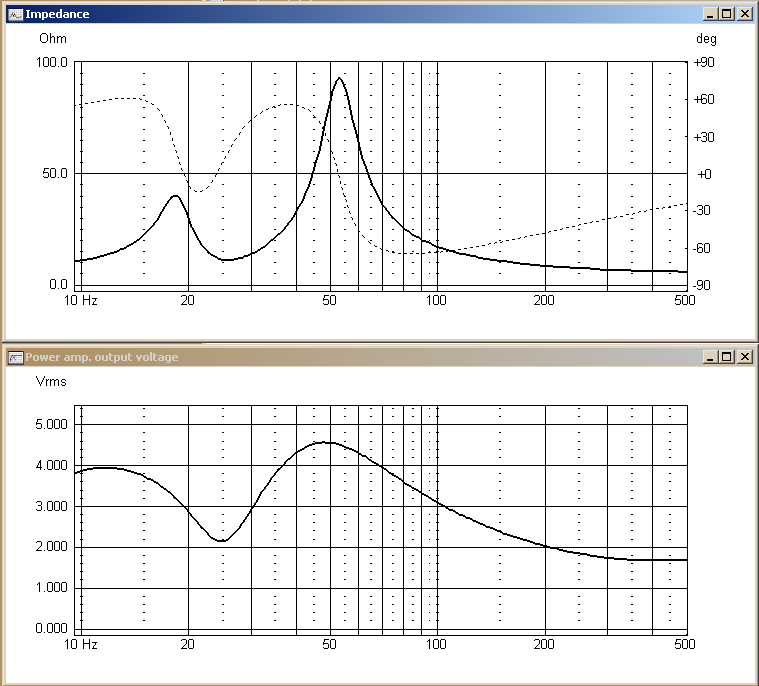This screenshot has width=759, height=686.
Task: Maximize the Power amp. output voltage window
Action: point(727,357)
